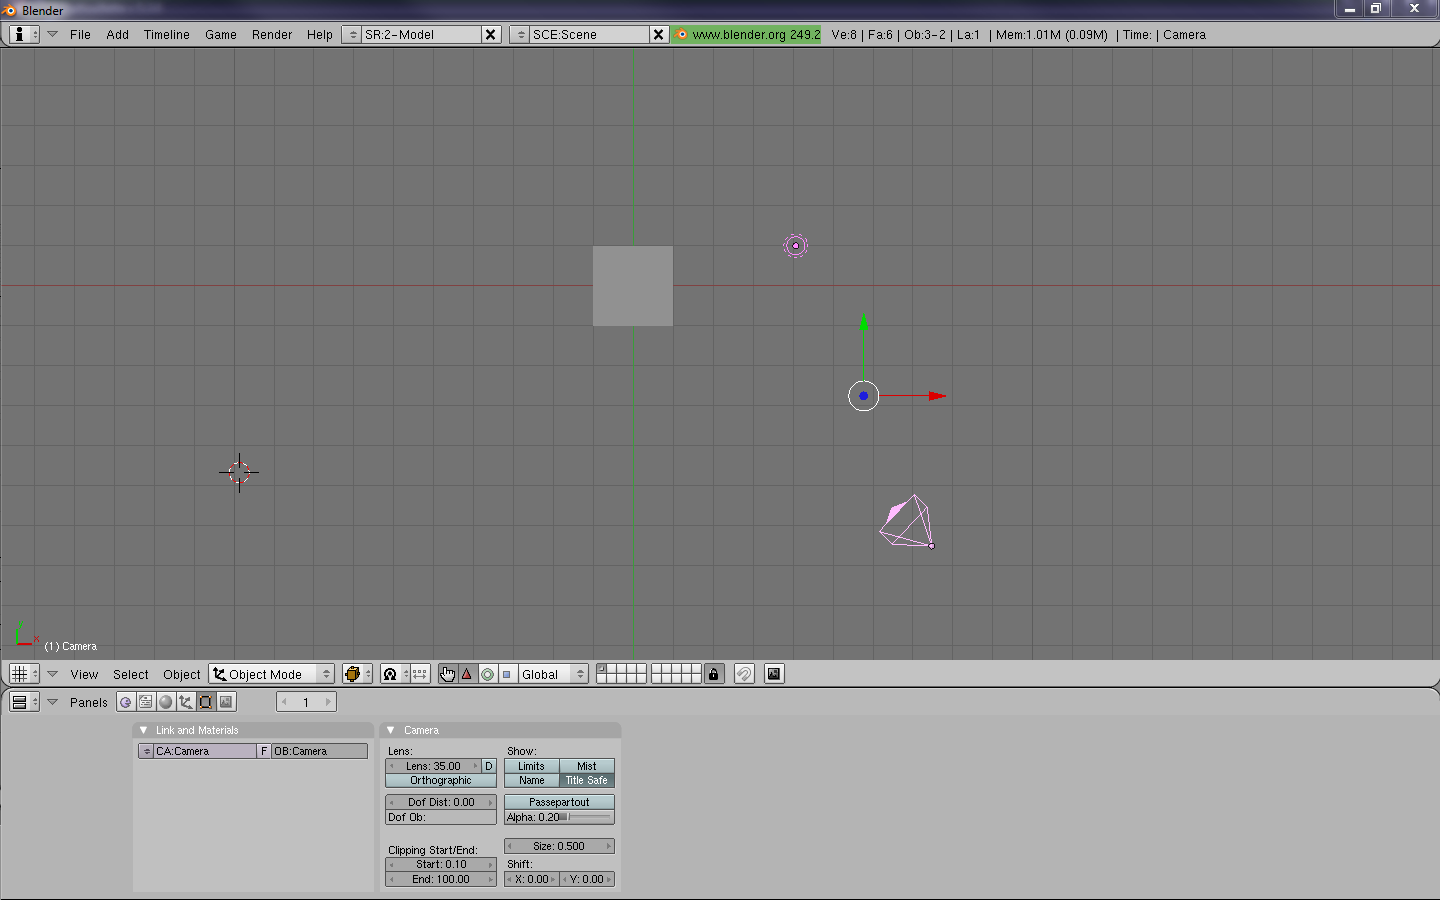Collapse the Buttons window menus triangle
The height and width of the screenshot is (900, 1440).
[52, 702]
